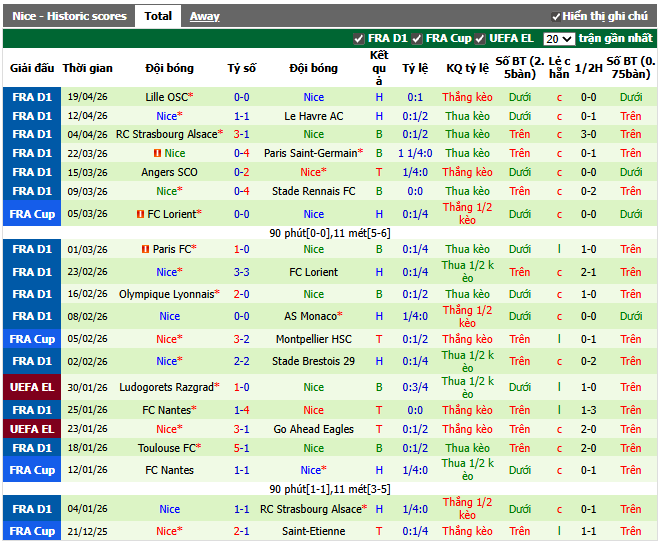Click the FRA D1 badge for Lille OSC match
Image resolution: width=660 pixels, height=541 pixels.
pyautogui.click(x=31, y=97)
